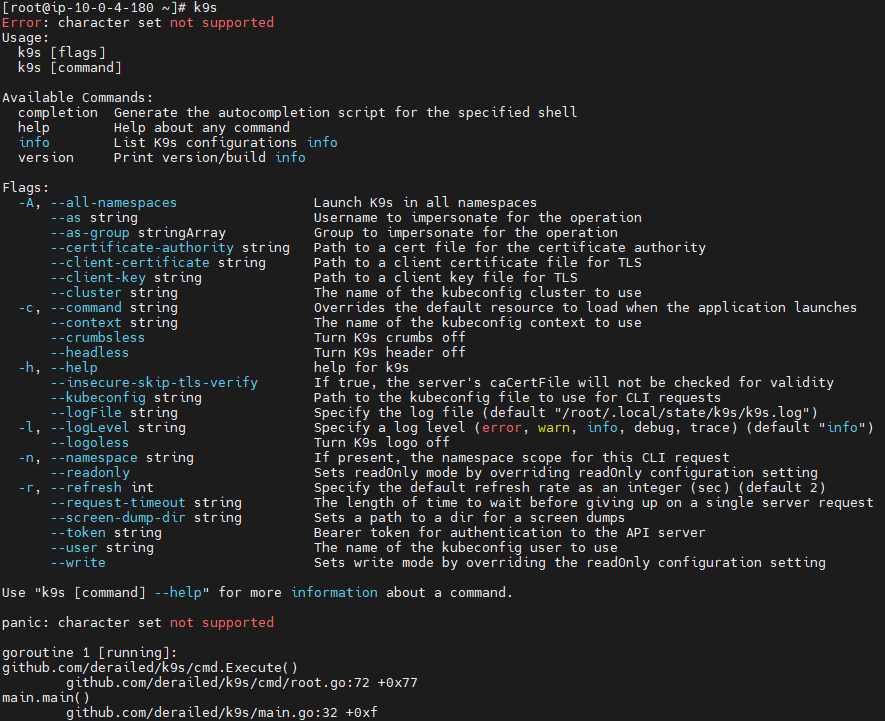Click the '--refresh' flag
This screenshot has height=721, width=885.
86,487
